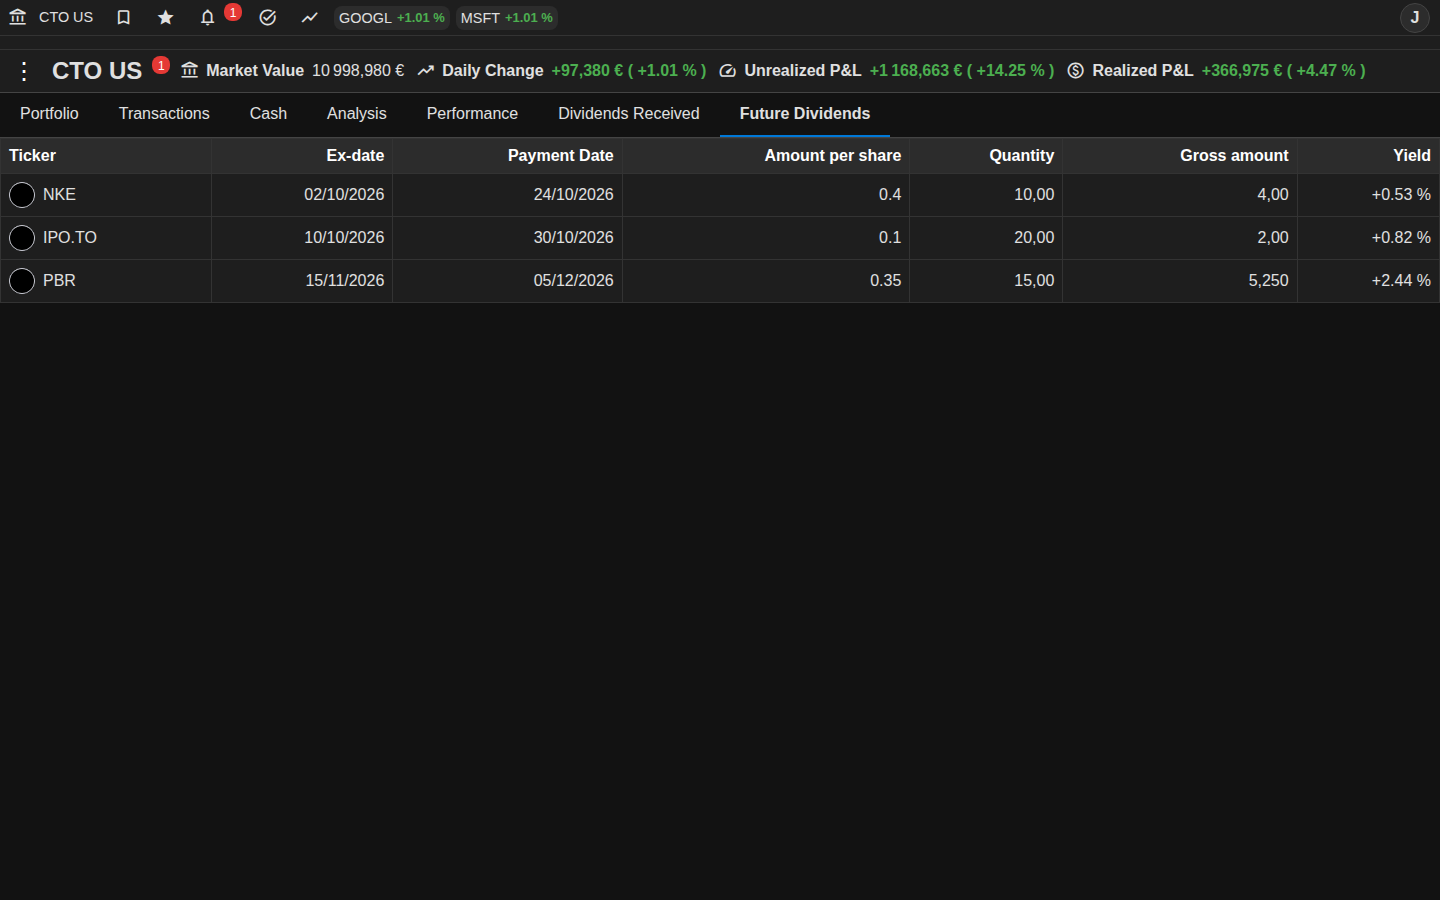Click the Daily Change trending arrow icon

[426, 70]
